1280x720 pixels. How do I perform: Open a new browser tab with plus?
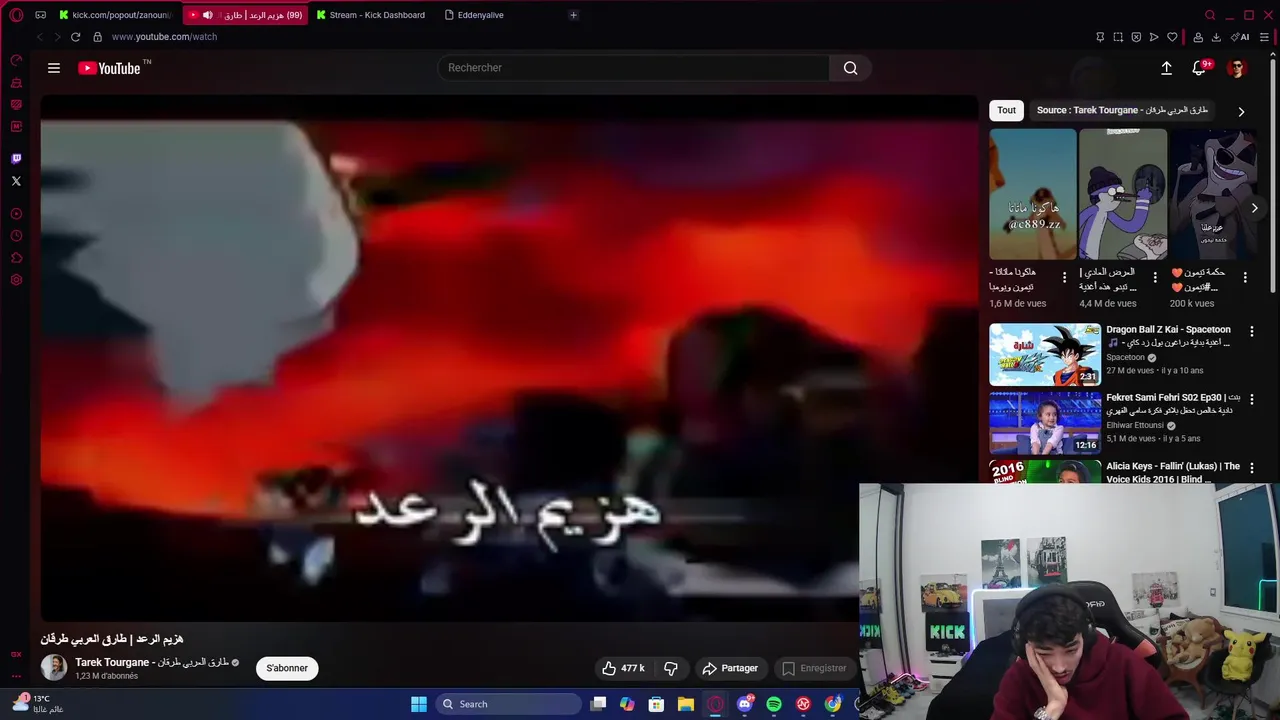[x=573, y=15]
